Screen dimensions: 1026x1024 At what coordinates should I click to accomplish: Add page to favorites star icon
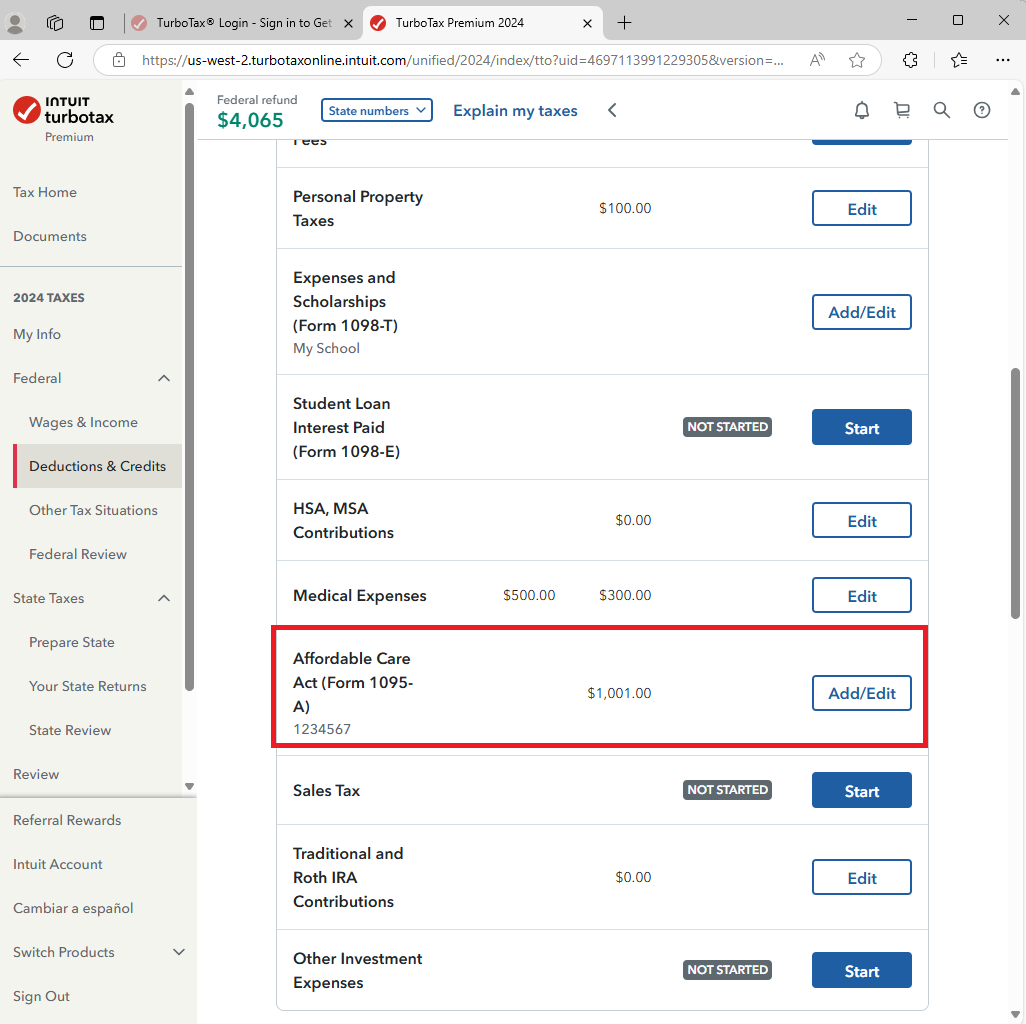click(857, 60)
